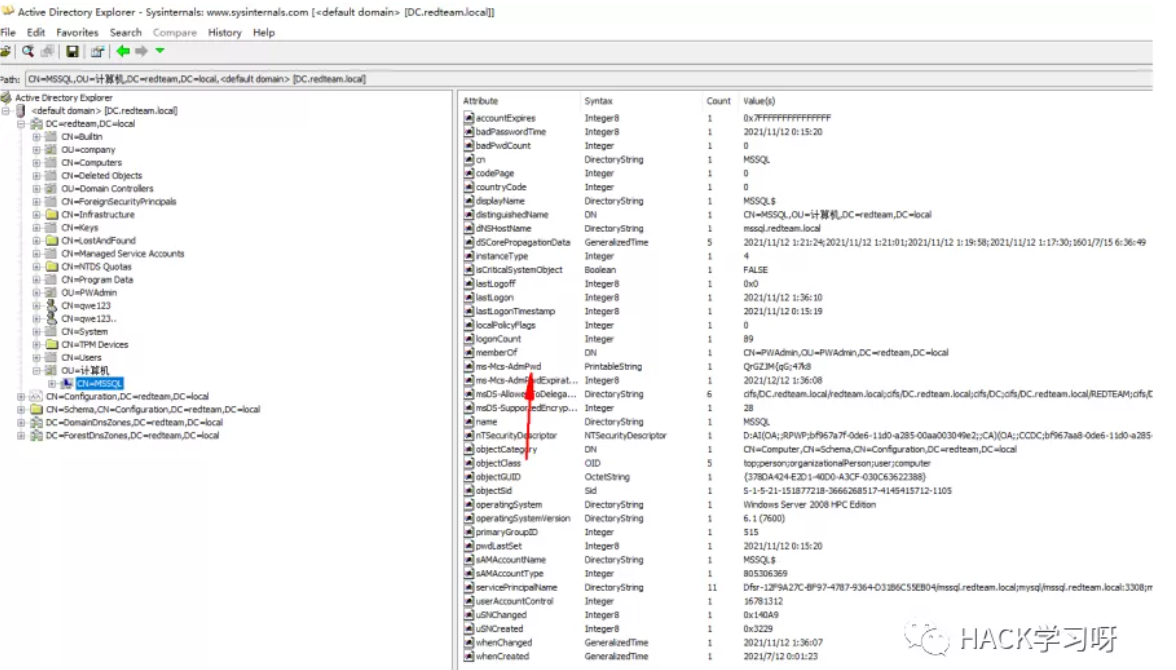Expand the OU=Domain Controllers node

click(36, 188)
